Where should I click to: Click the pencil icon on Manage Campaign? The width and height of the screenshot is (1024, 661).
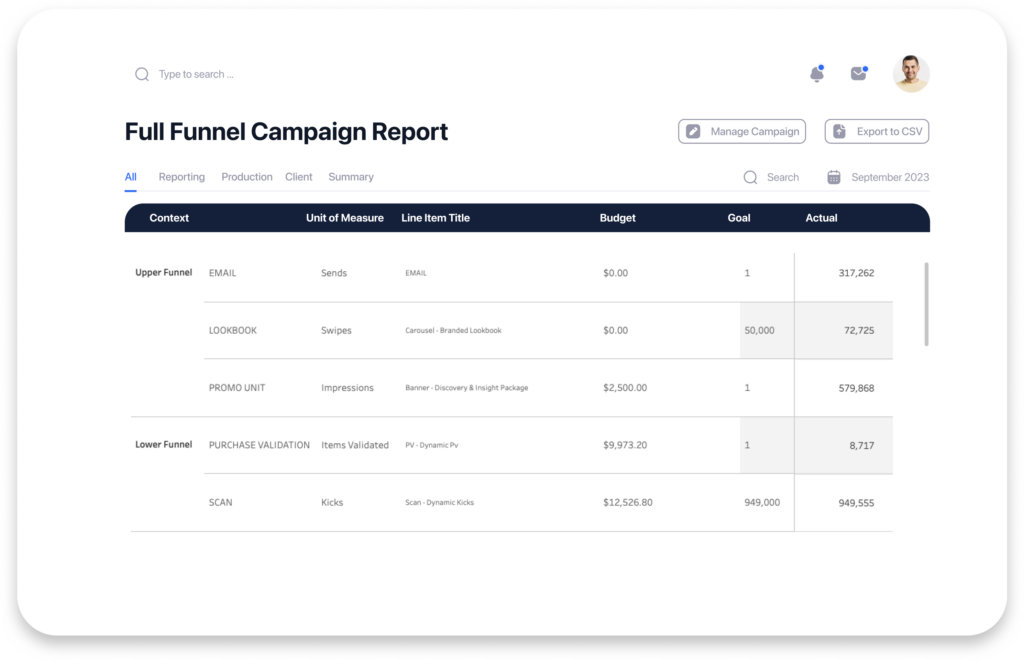693,131
